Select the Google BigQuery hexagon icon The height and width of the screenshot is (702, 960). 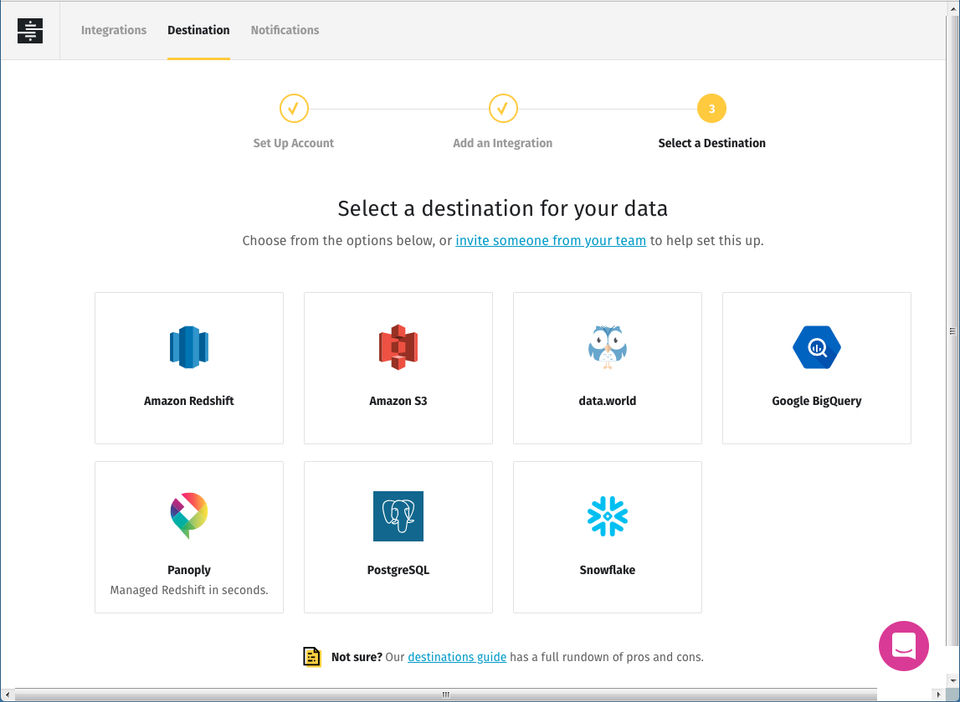point(816,347)
